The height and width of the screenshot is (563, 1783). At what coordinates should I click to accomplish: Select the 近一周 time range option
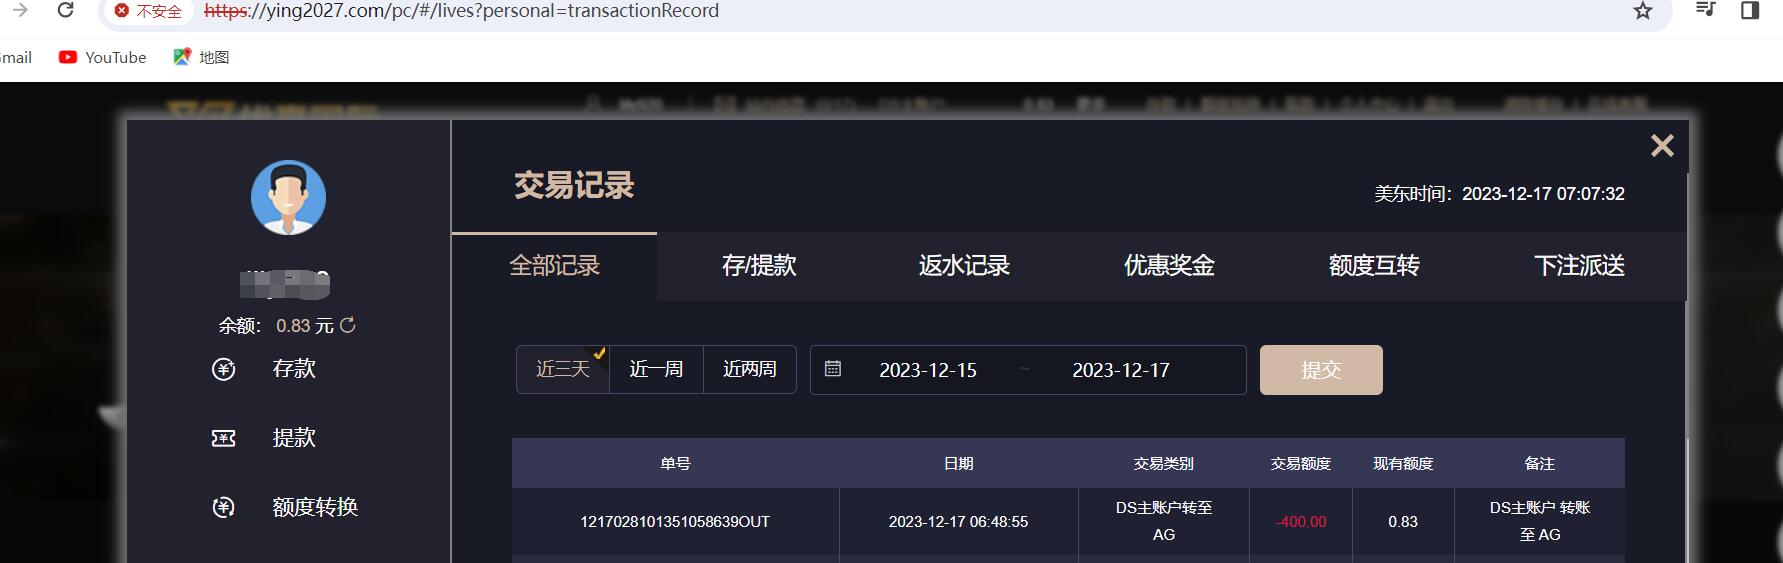(656, 370)
